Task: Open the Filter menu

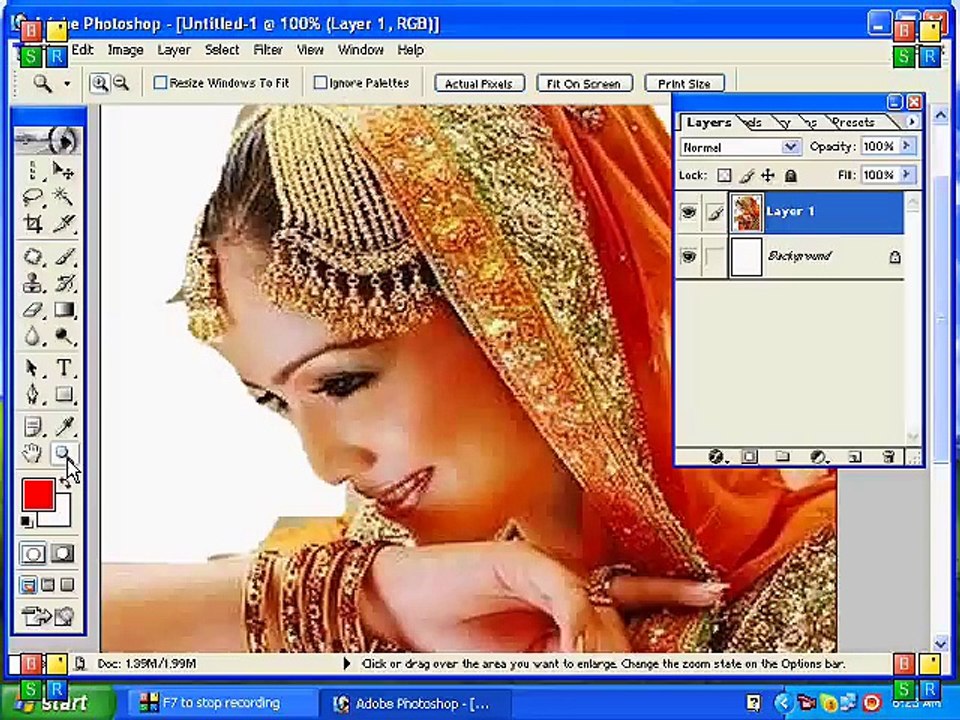Action: (x=268, y=50)
